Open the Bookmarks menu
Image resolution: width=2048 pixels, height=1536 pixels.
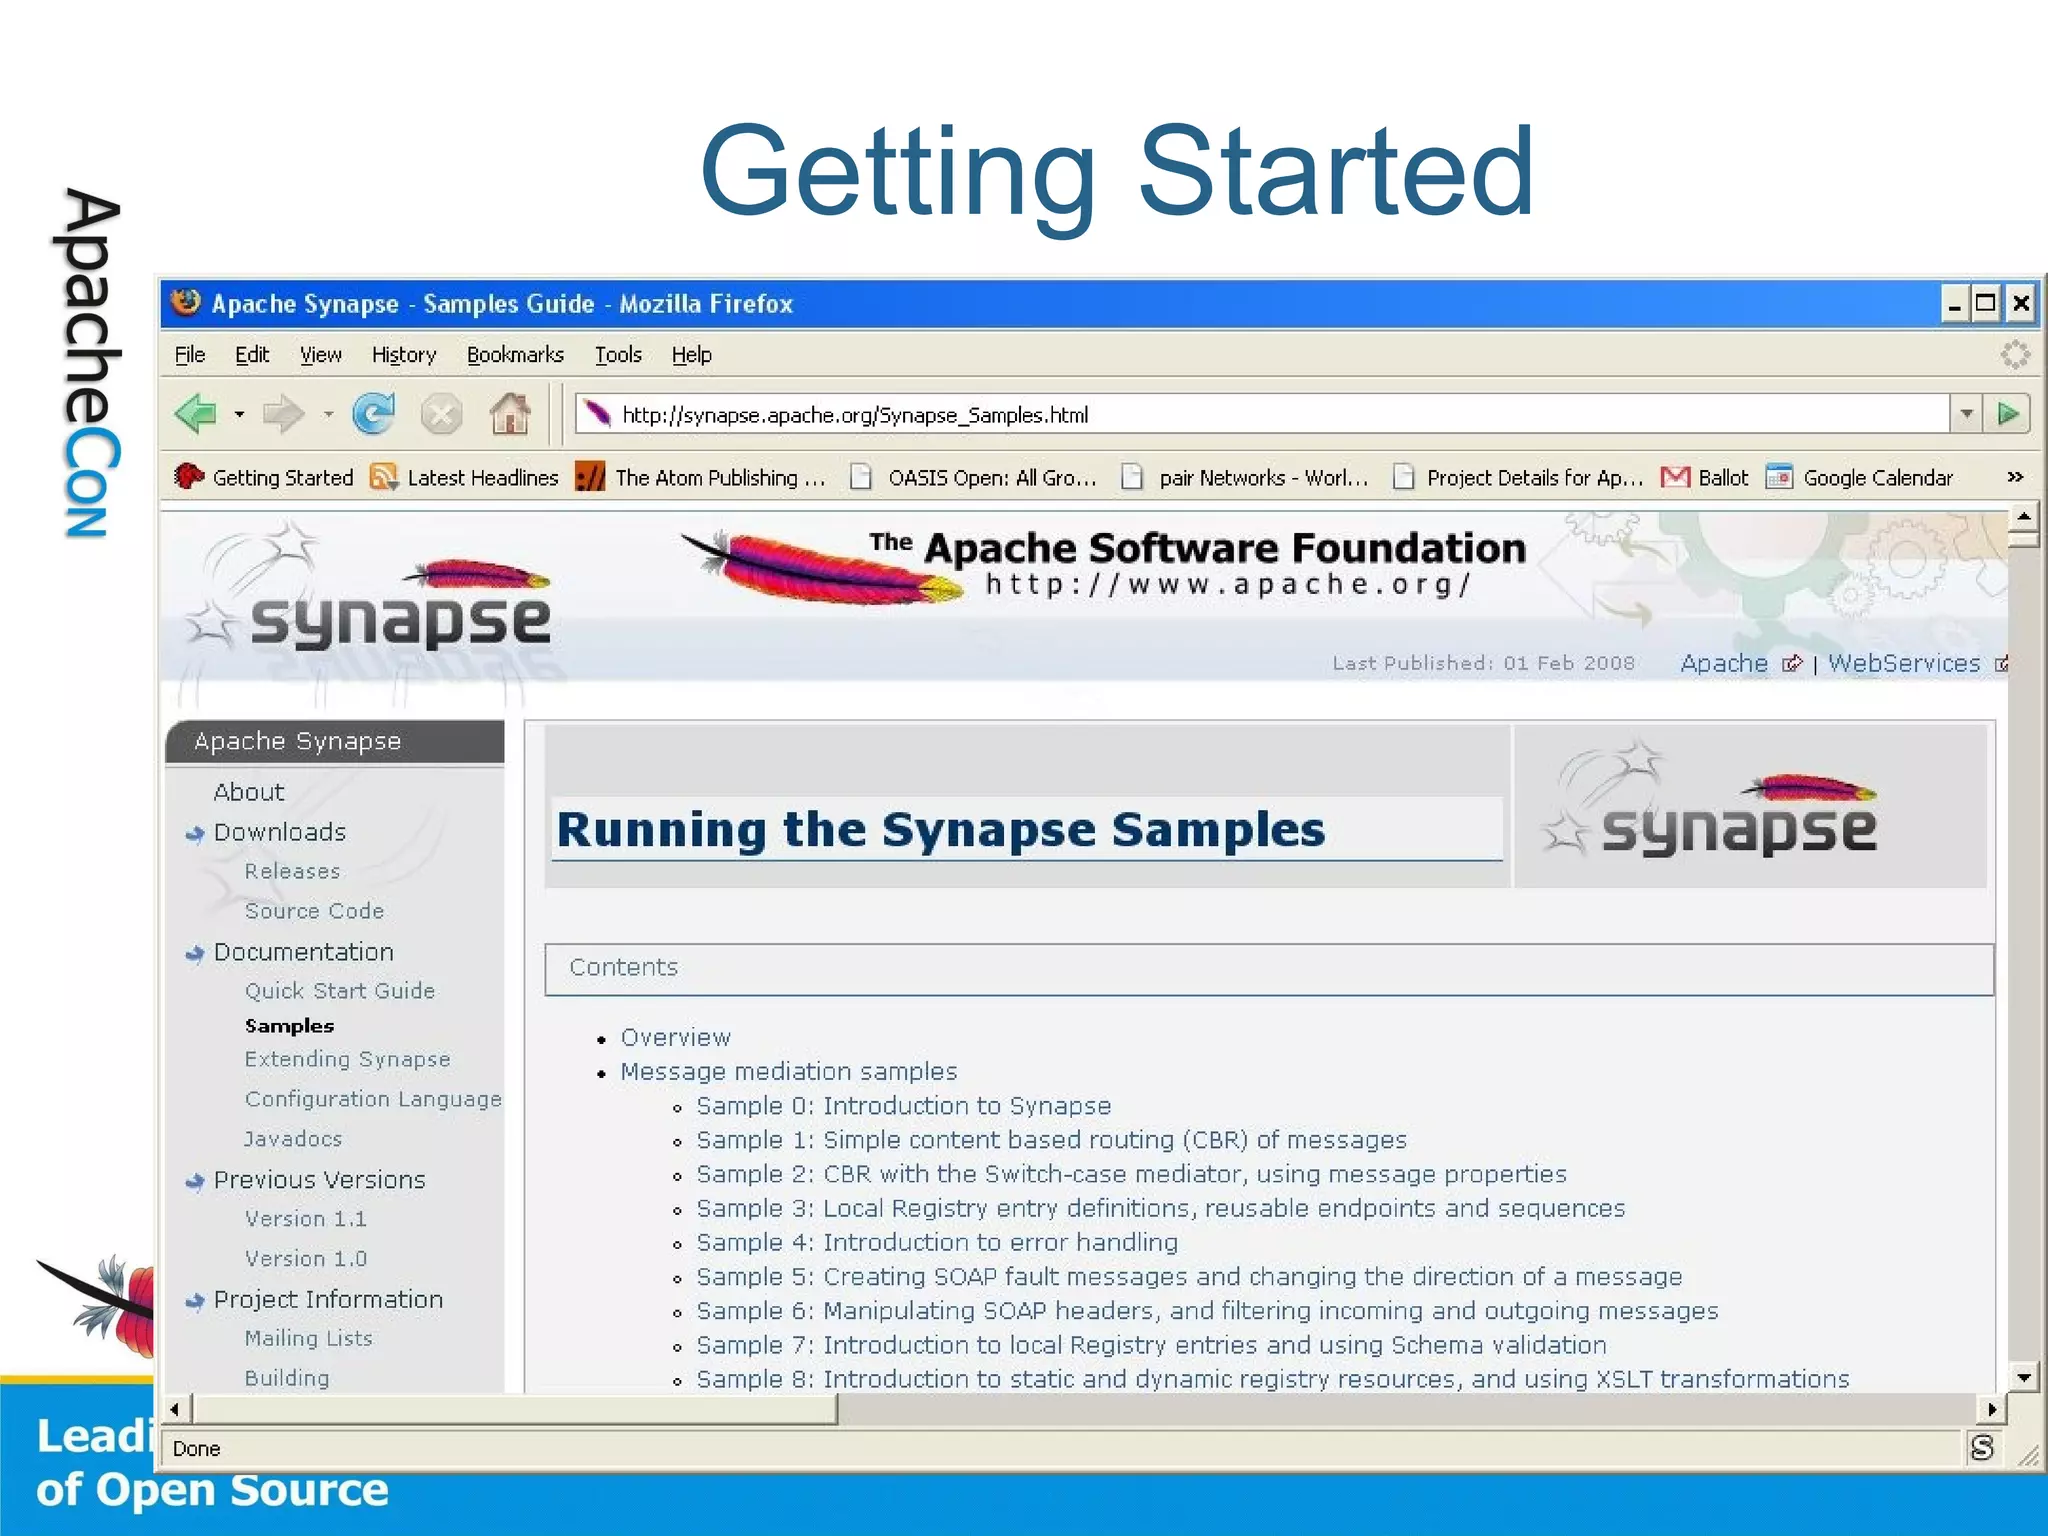(515, 355)
